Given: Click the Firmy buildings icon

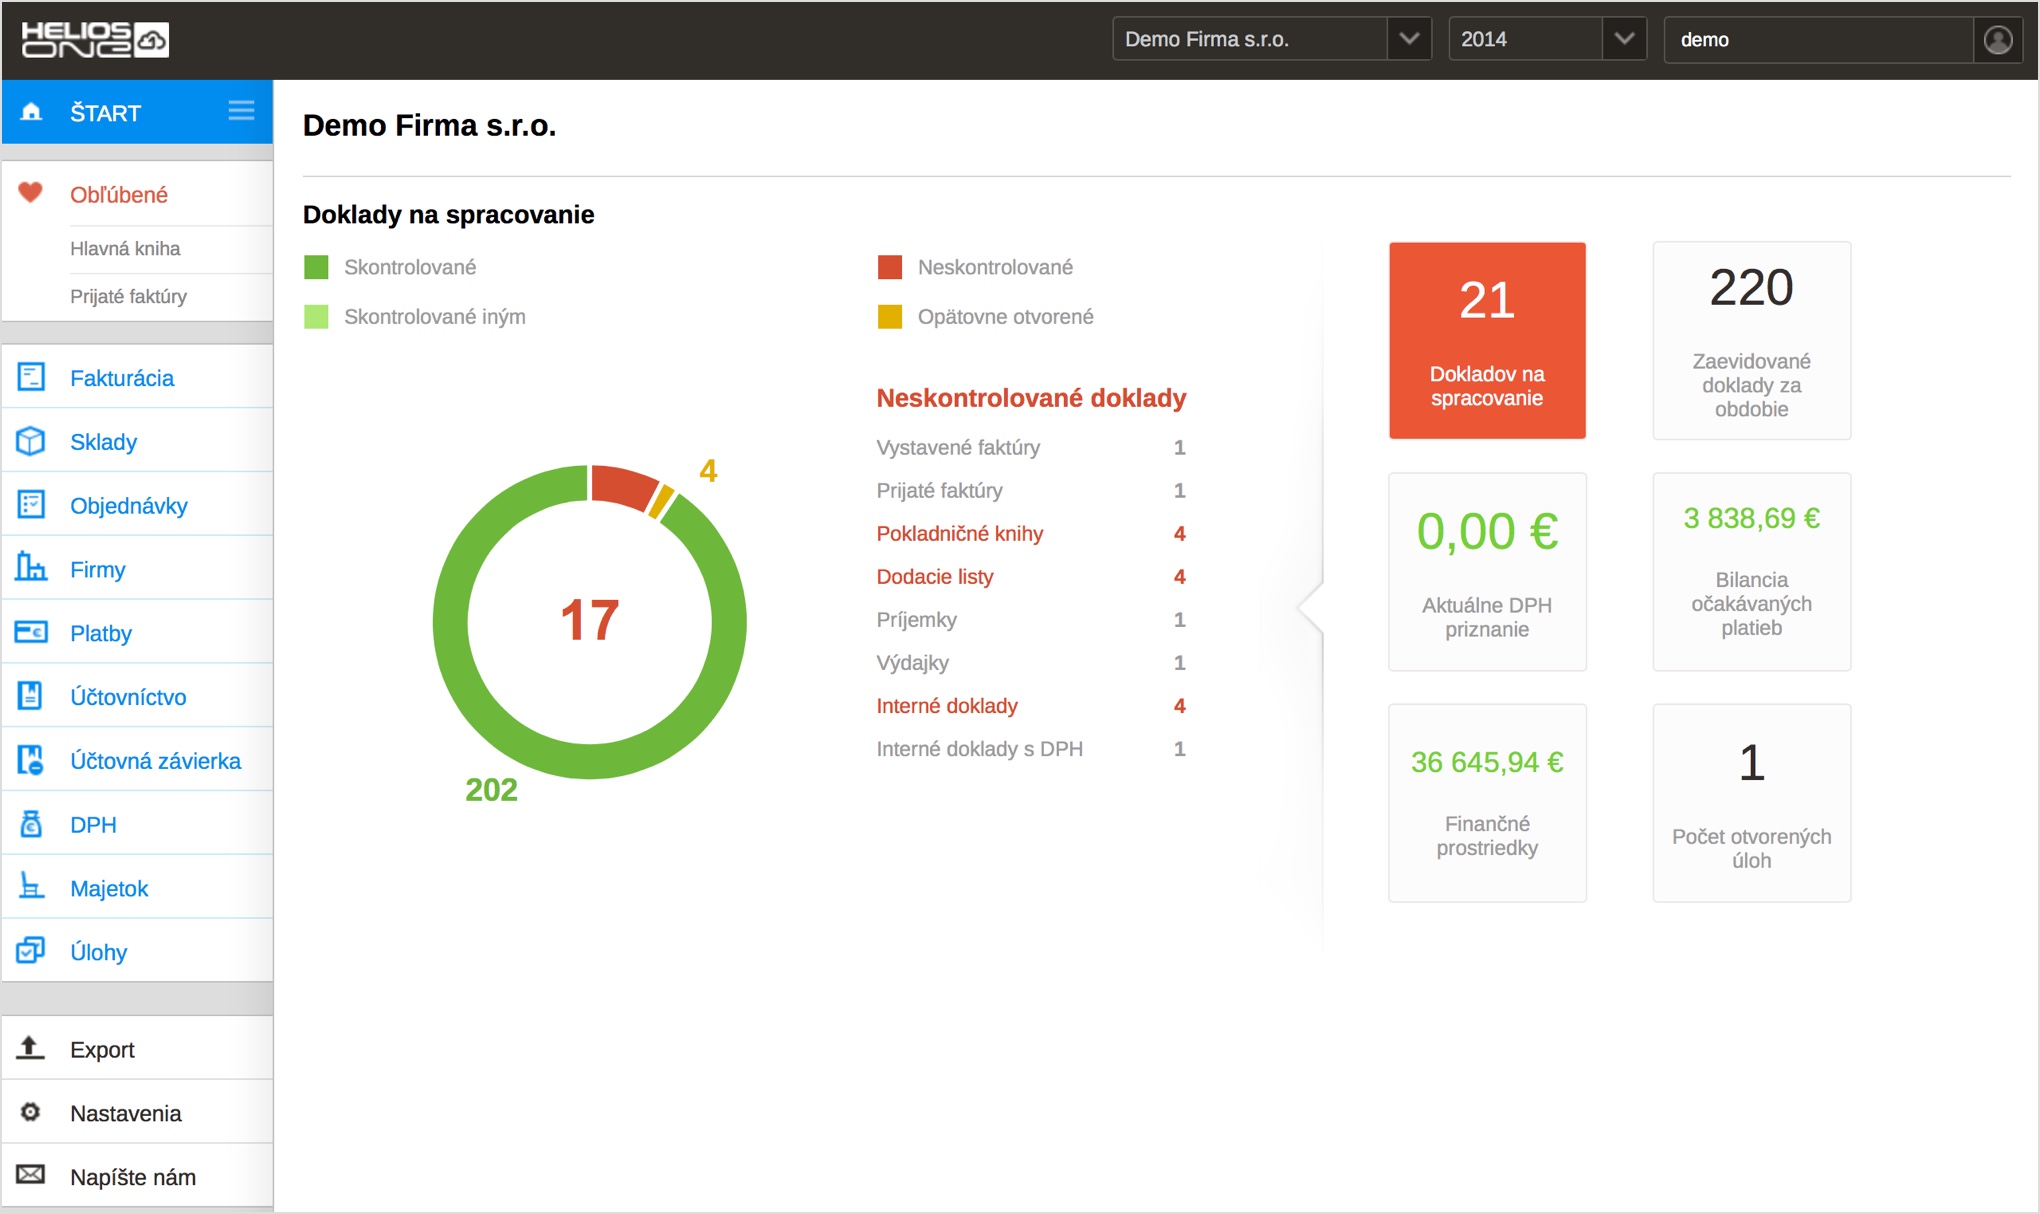Looking at the screenshot, I should point(31,568).
